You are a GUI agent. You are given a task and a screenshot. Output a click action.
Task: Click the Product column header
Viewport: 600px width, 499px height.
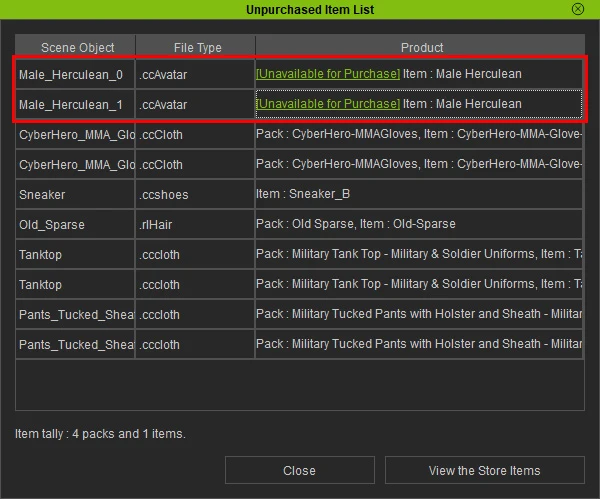421,47
